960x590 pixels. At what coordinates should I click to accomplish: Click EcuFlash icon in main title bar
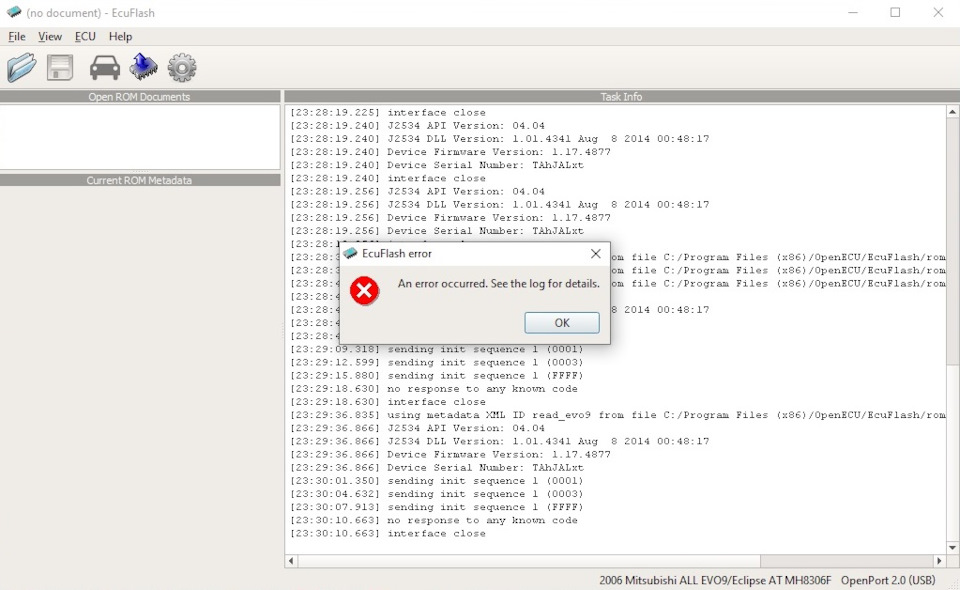tap(13, 12)
